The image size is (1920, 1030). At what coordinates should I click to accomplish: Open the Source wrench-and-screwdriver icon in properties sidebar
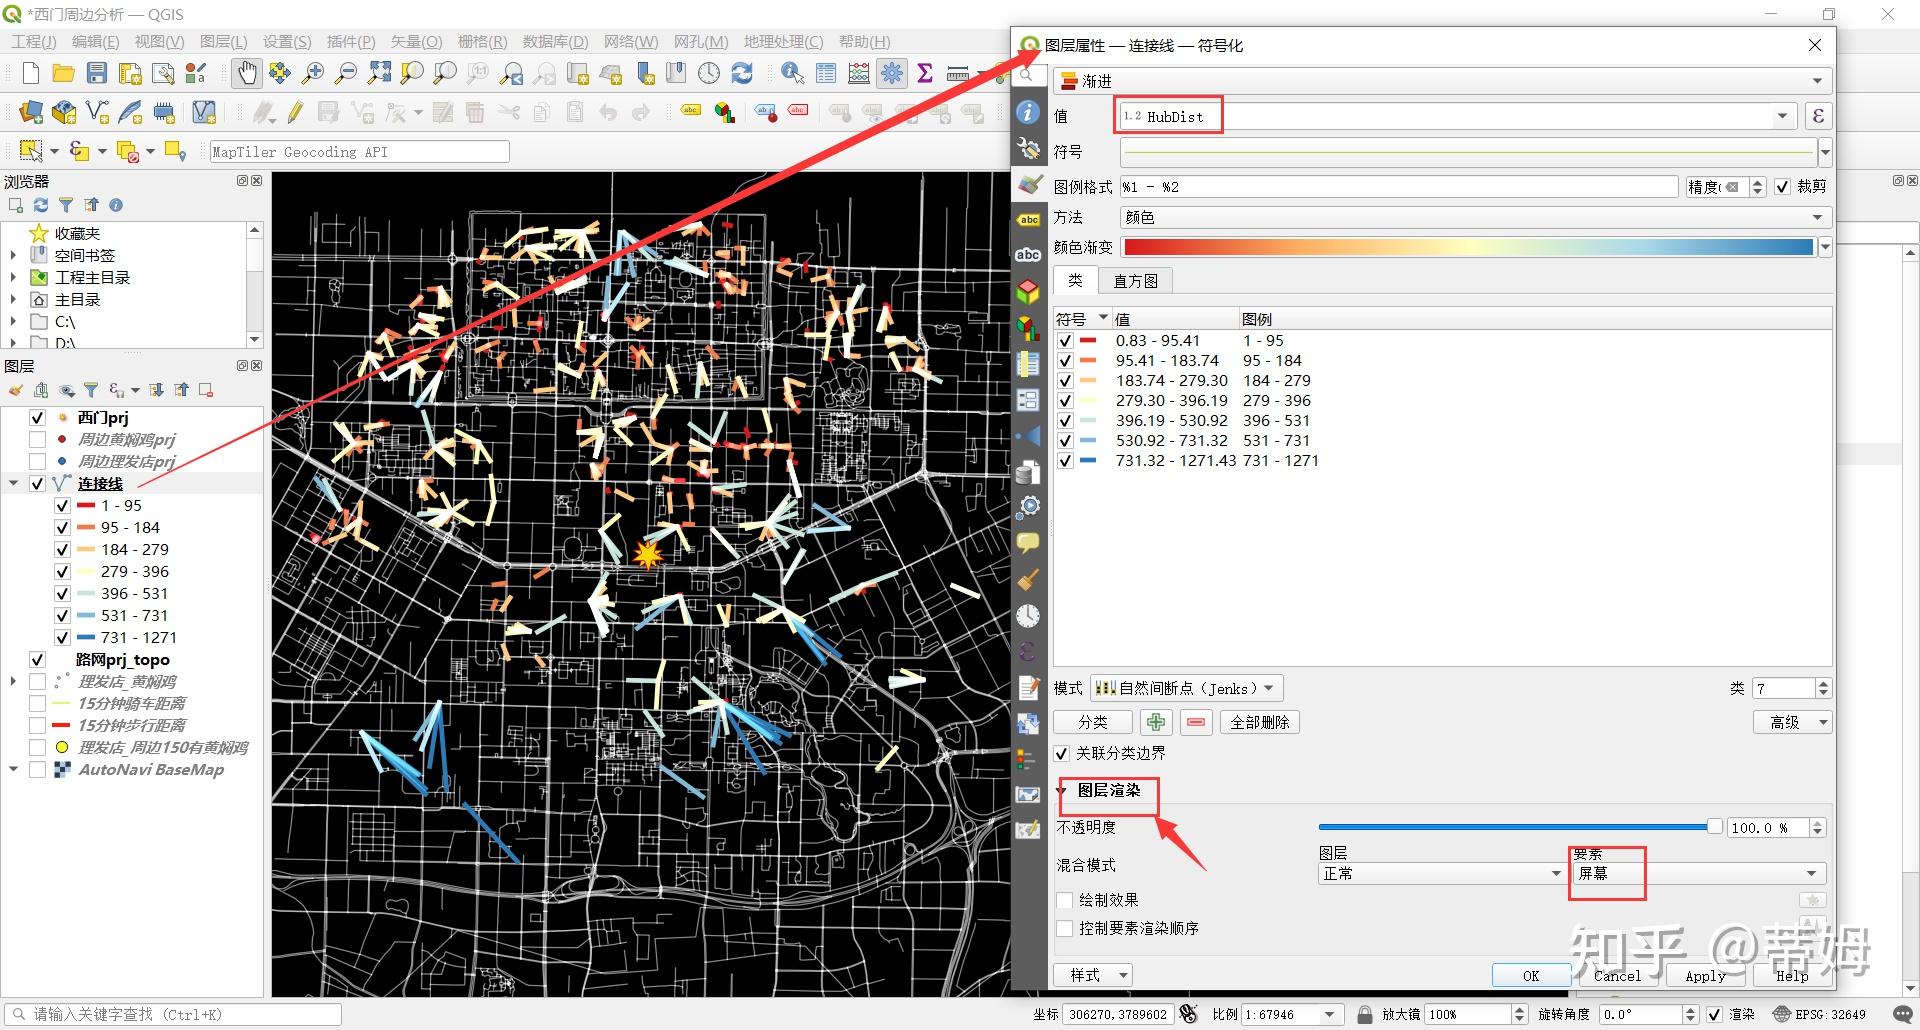pyautogui.click(x=1028, y=149)
